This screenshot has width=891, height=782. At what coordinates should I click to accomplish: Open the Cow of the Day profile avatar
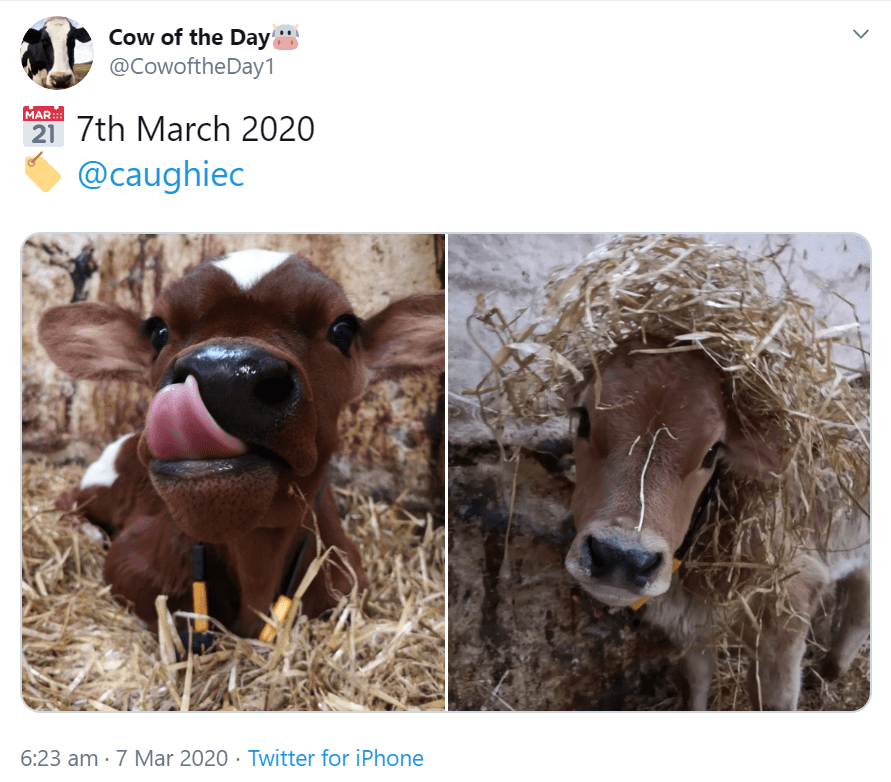coord(57,52)
